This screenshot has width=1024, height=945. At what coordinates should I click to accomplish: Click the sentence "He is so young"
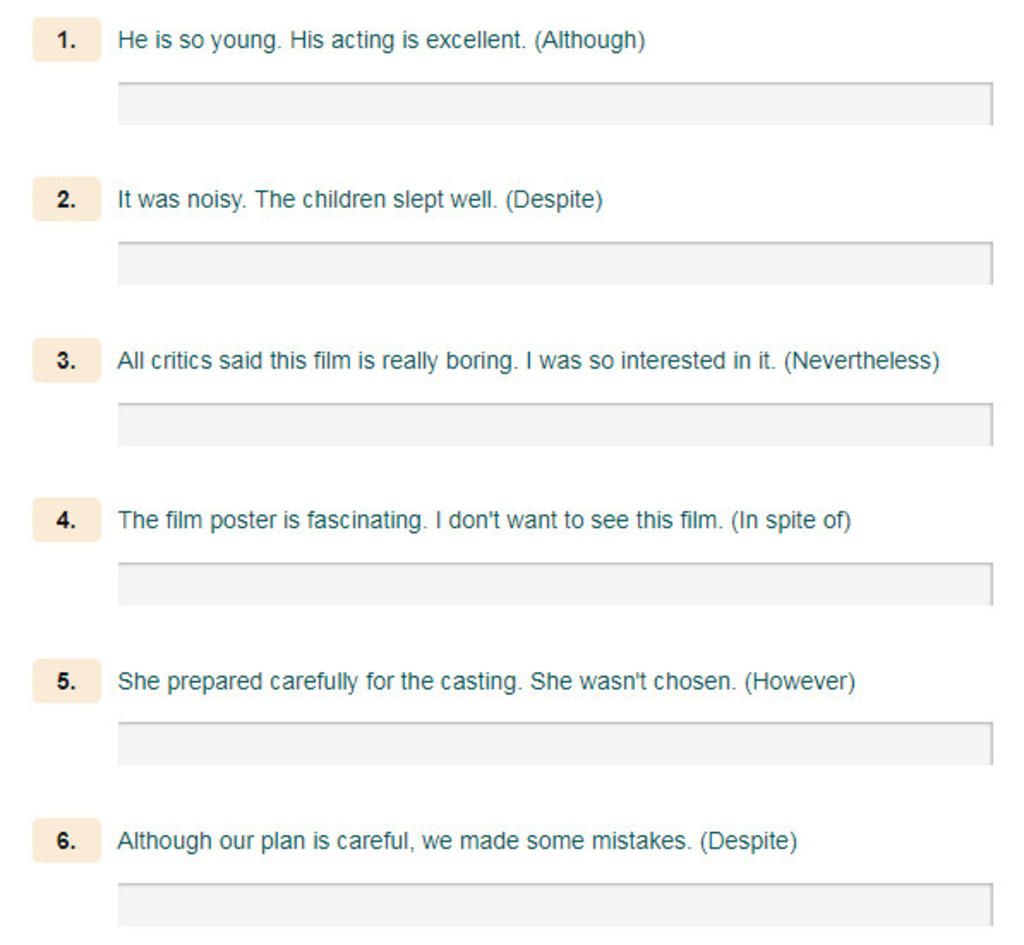(199, 40)
